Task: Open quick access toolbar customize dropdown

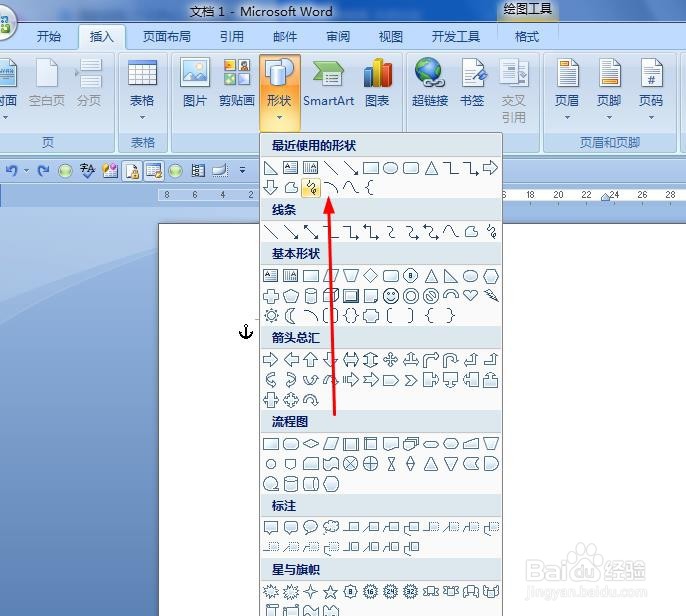Action: pos(242,170)
